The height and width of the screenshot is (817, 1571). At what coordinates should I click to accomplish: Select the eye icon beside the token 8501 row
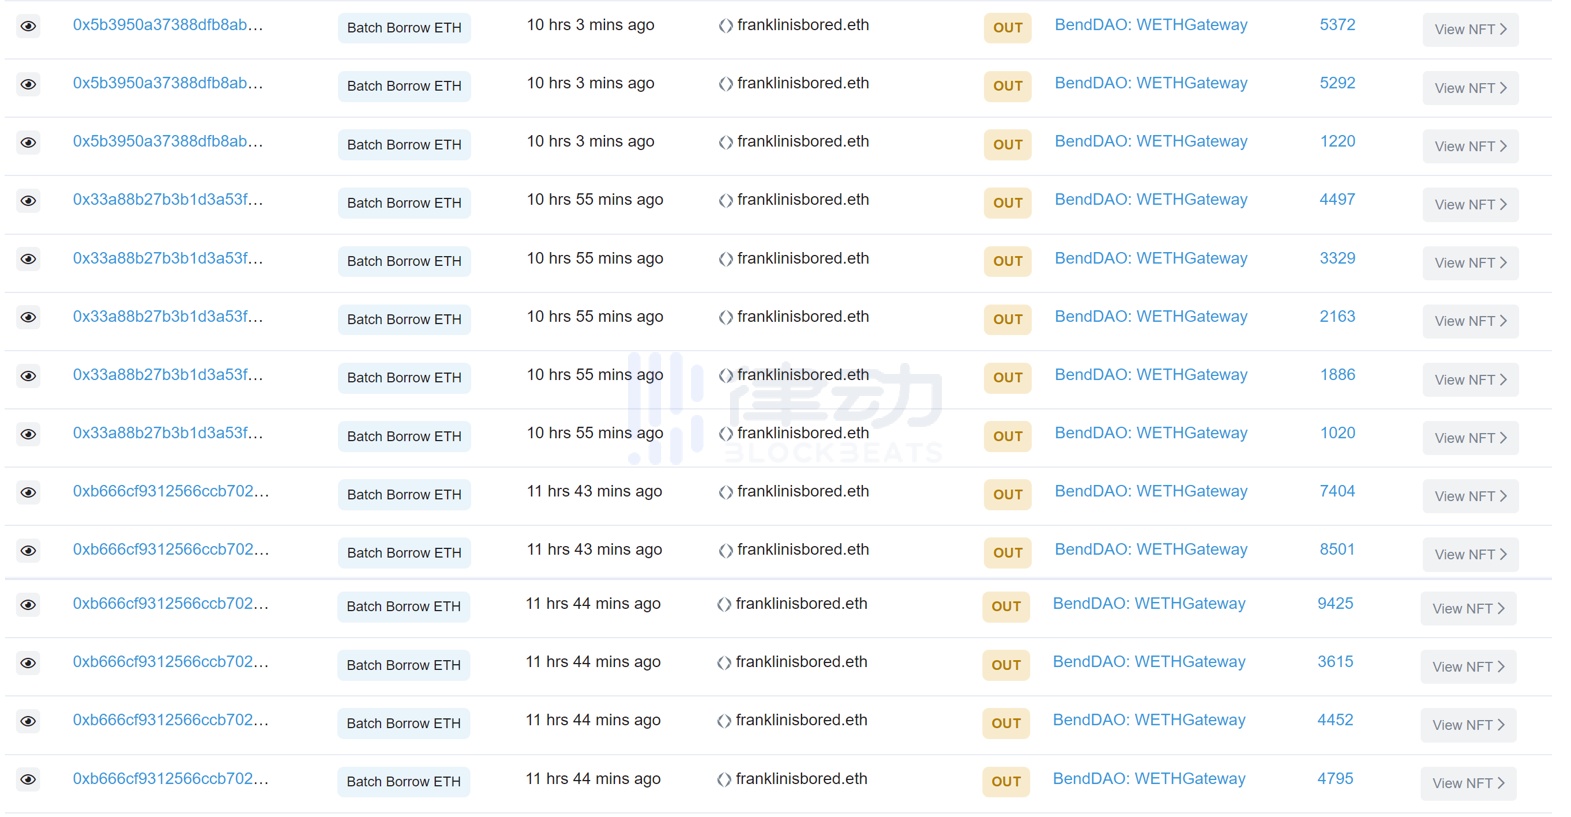(28, 550)
